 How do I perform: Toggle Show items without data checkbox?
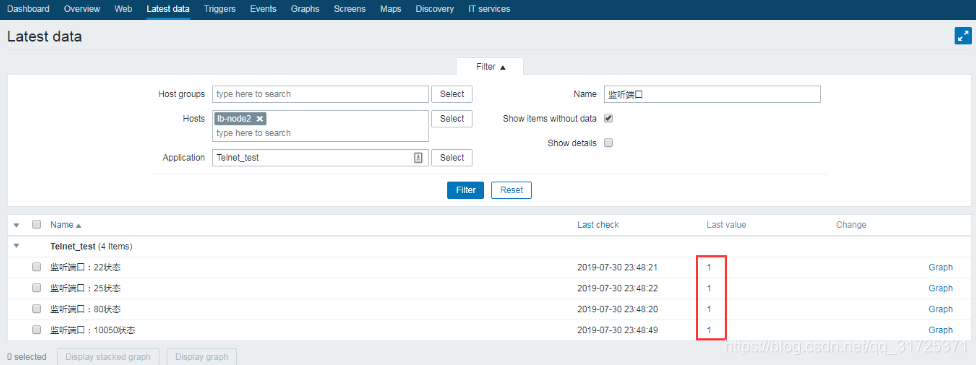point(609,118)
